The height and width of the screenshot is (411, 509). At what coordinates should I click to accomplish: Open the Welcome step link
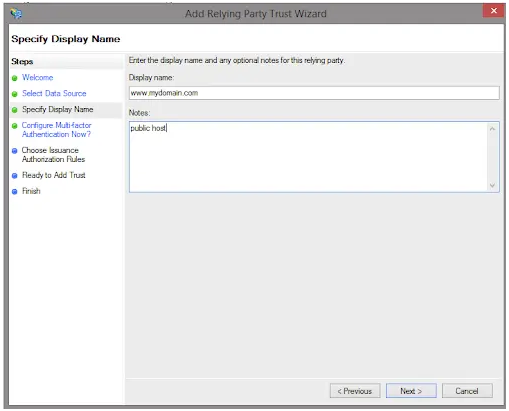[38, 77]
